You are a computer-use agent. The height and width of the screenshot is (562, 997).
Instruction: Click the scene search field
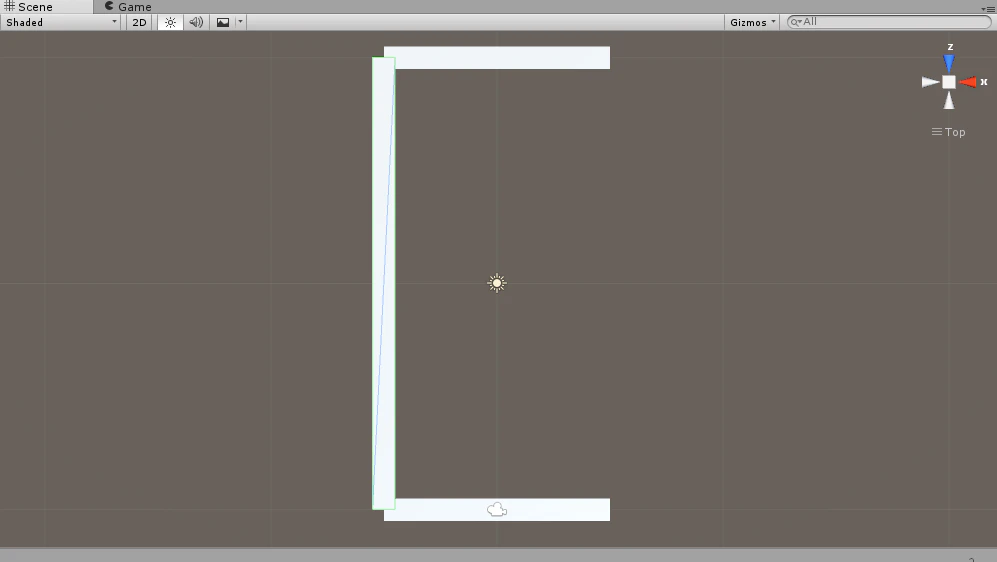click(889, 22)
